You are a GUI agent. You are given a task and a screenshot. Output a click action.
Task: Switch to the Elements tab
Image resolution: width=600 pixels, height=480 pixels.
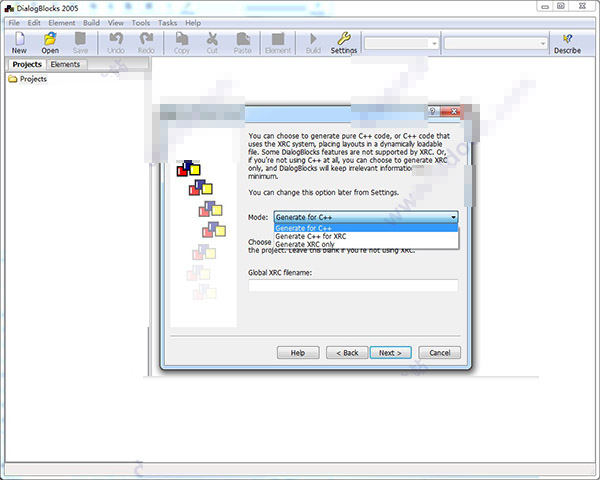(x=65, y=64)
